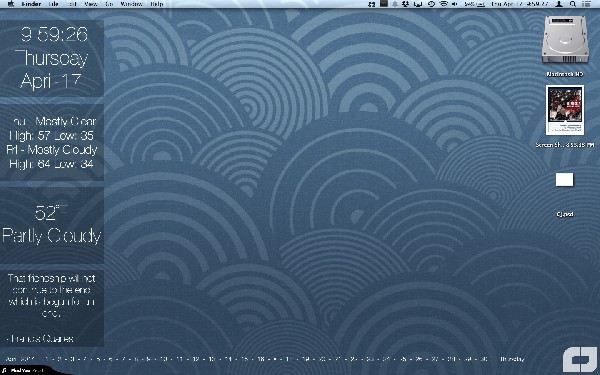Click the friendship quote text
This screenshot has width=600, height=375.
(51, 295)
